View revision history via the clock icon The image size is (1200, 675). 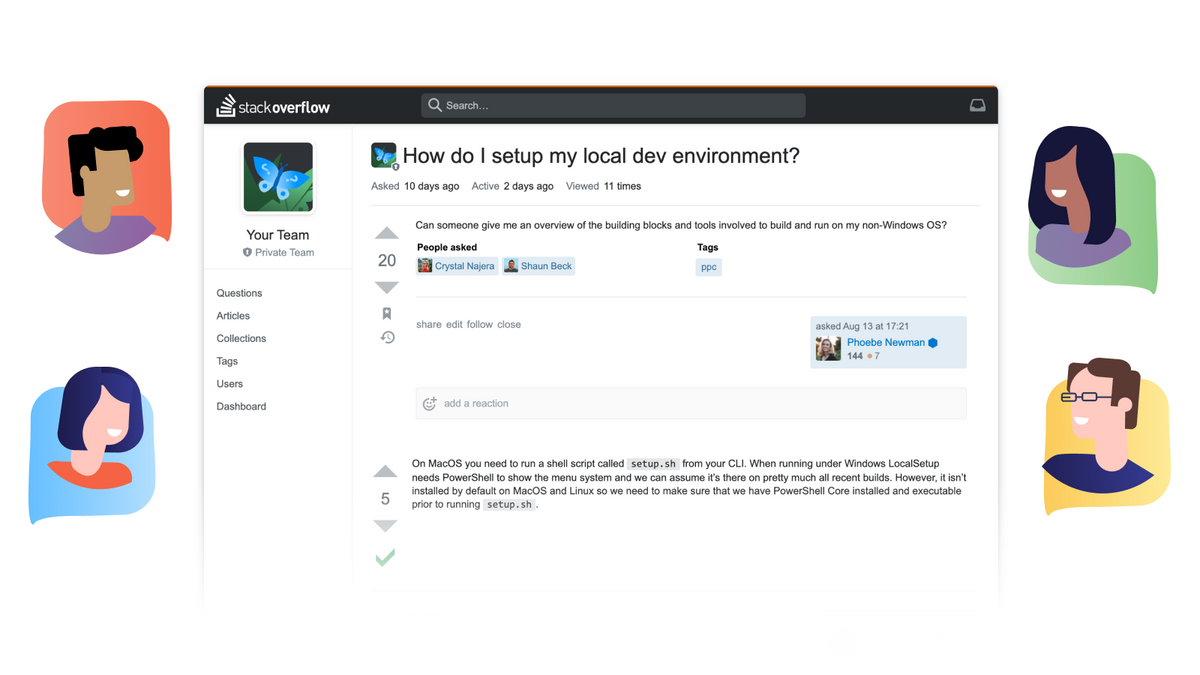pyautogui.click(x=386, y=338)
